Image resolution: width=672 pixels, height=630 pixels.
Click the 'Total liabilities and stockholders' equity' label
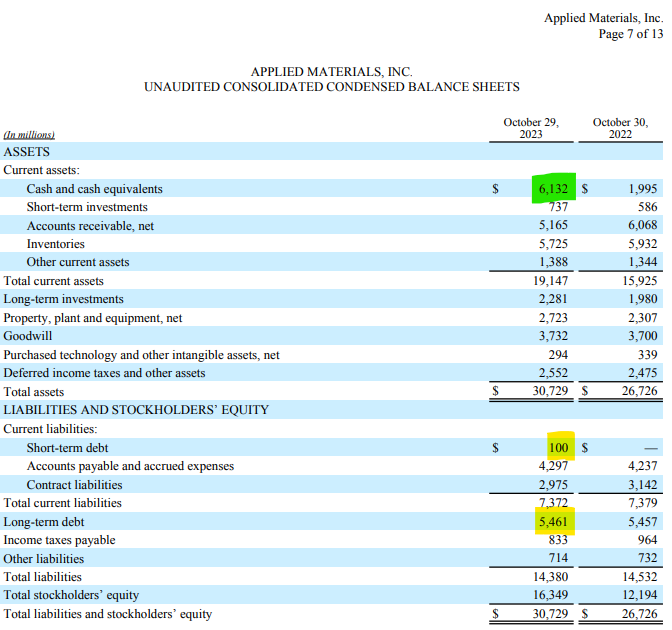tap(108, 614)
